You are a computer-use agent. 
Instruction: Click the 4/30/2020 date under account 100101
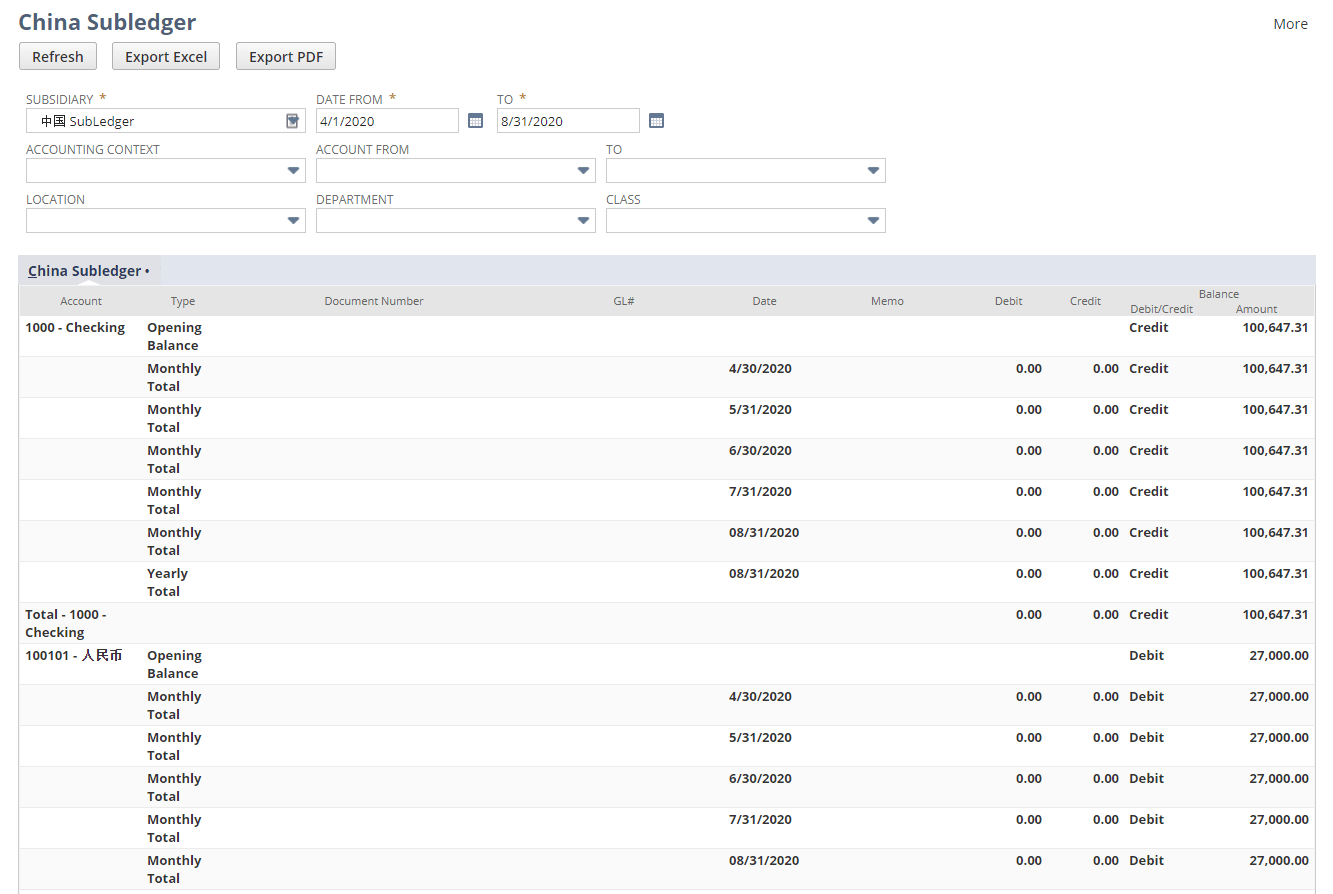pos(760,697)
